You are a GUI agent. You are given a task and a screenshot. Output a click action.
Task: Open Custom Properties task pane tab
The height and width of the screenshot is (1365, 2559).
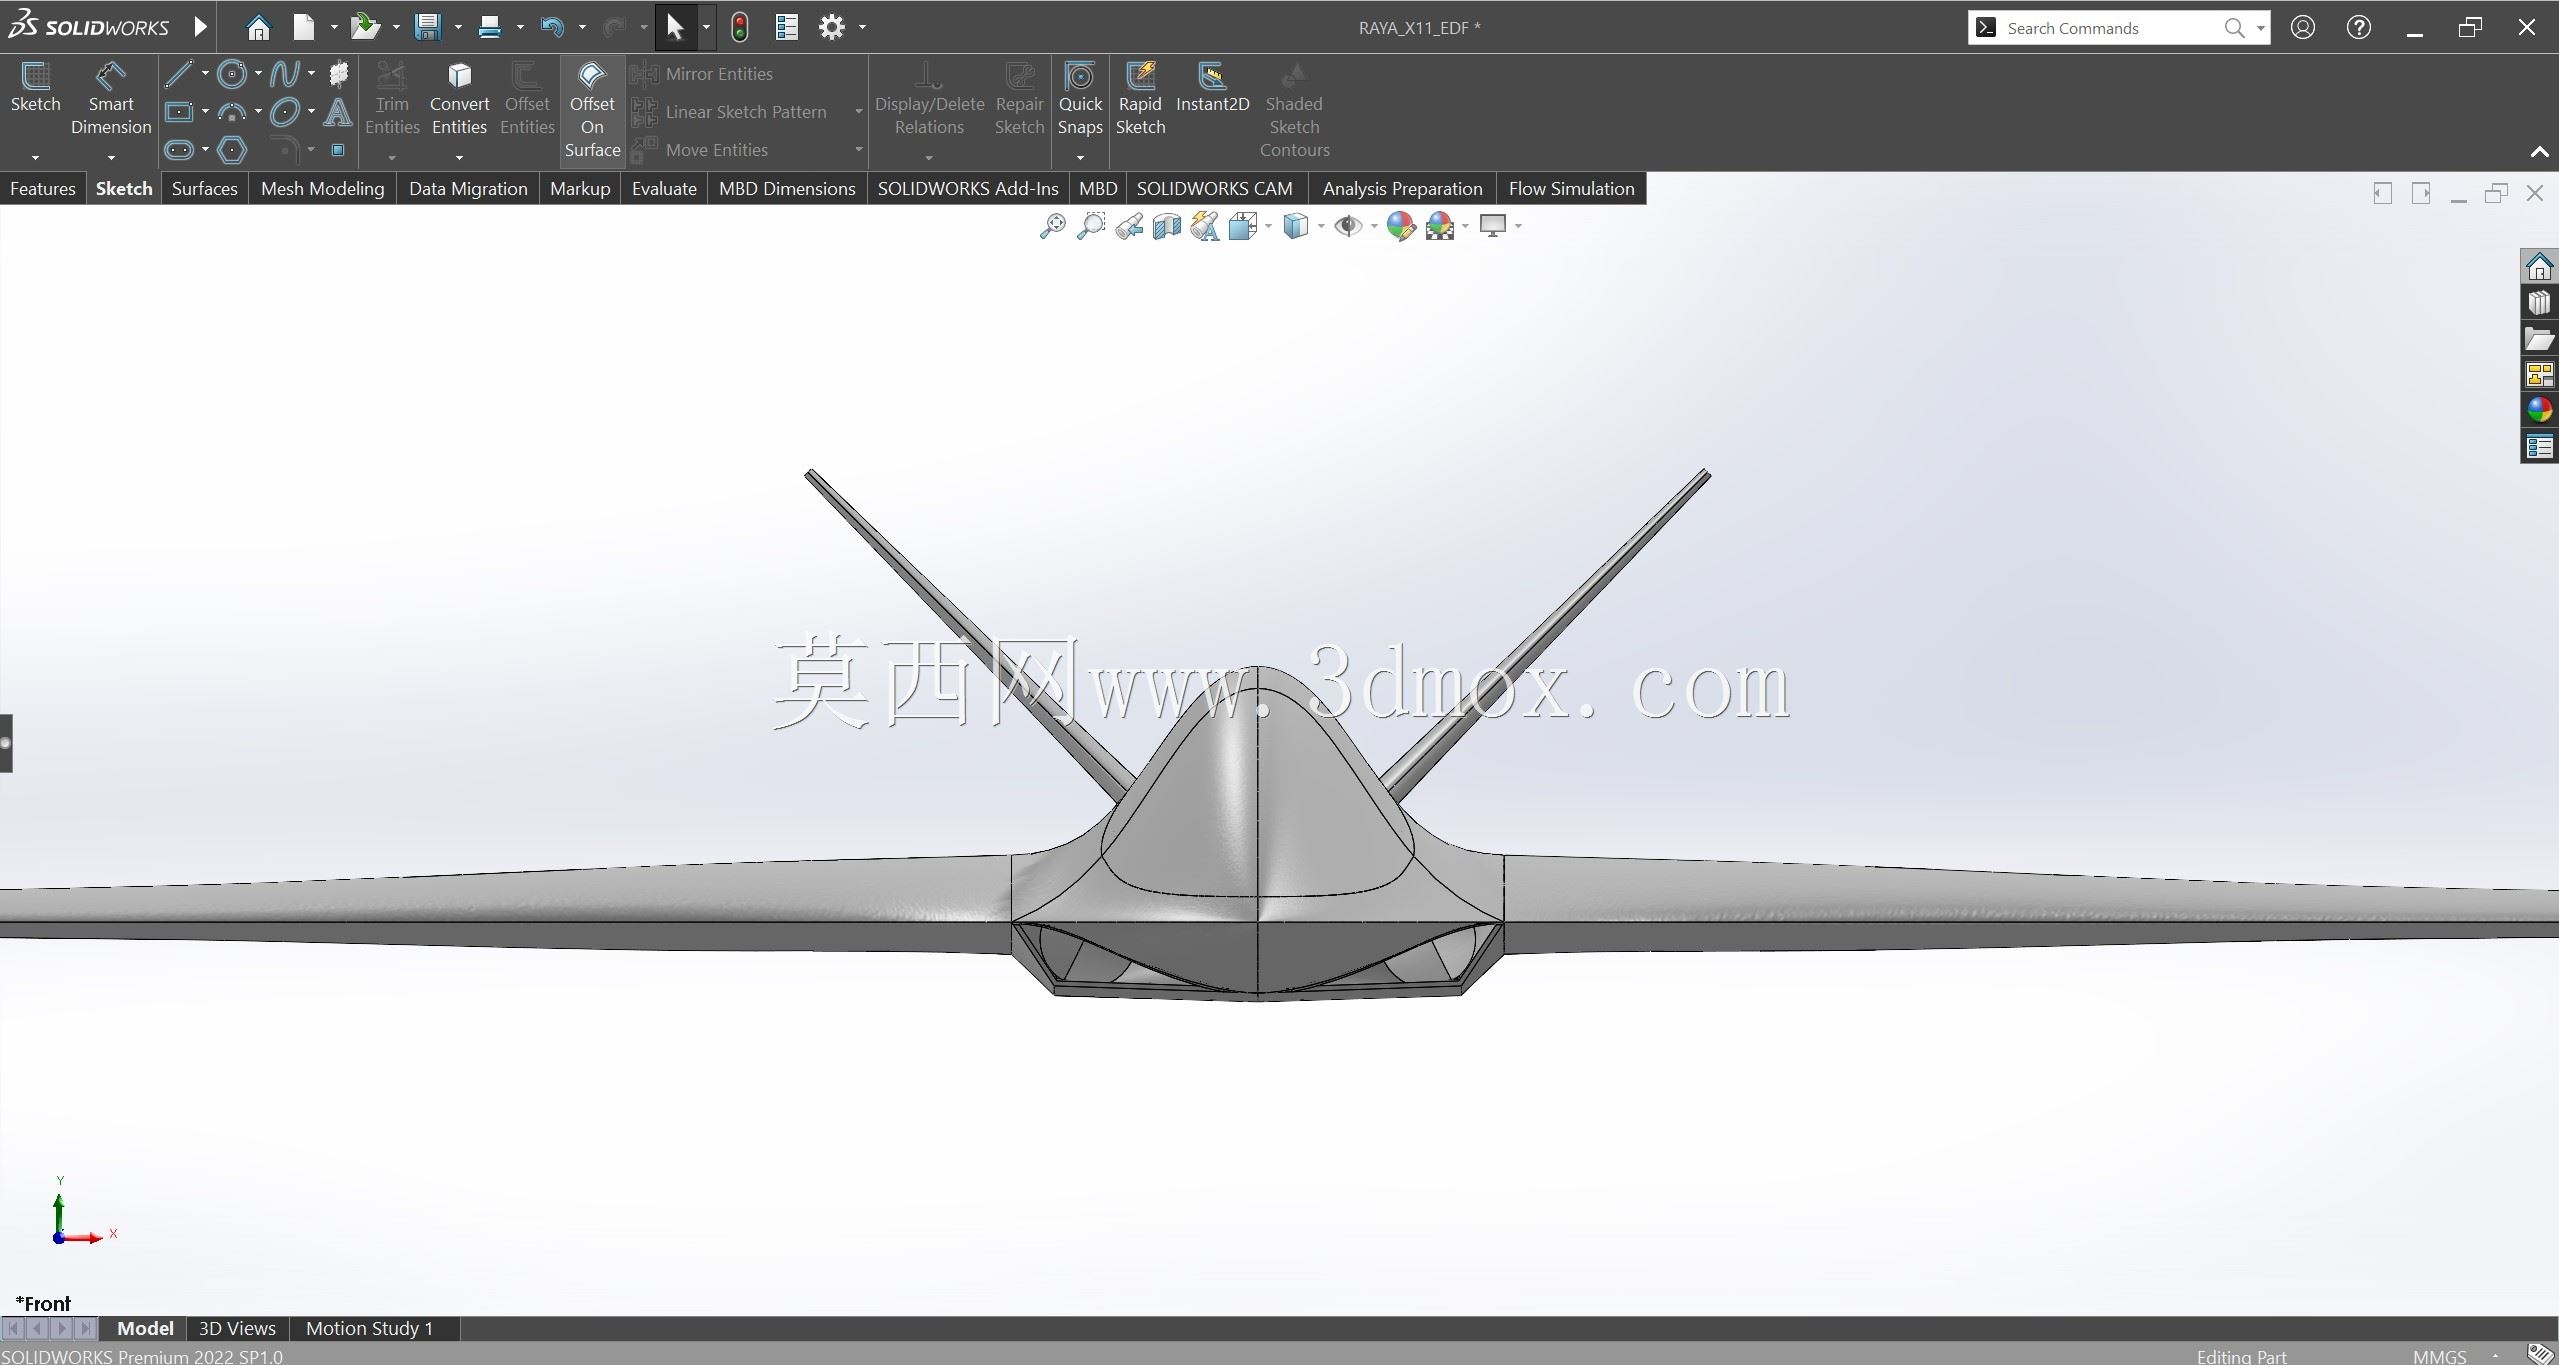coord(2539,446)
